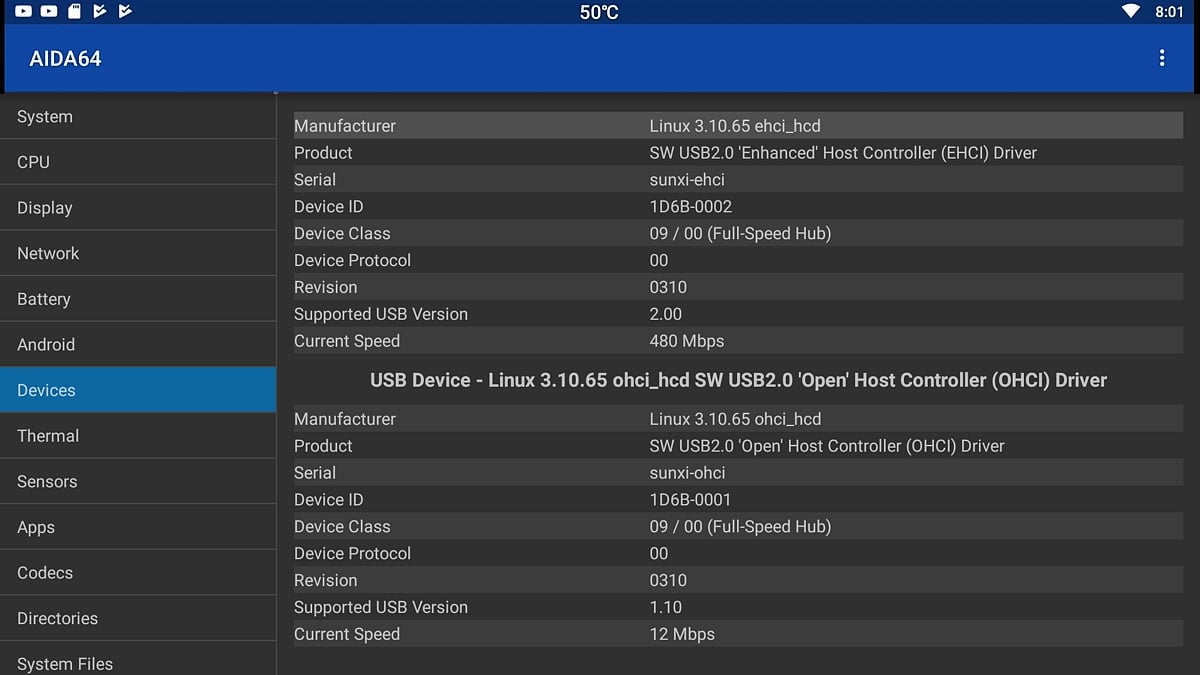
Task: Tap the SD card notification icon
Action: 74,12
